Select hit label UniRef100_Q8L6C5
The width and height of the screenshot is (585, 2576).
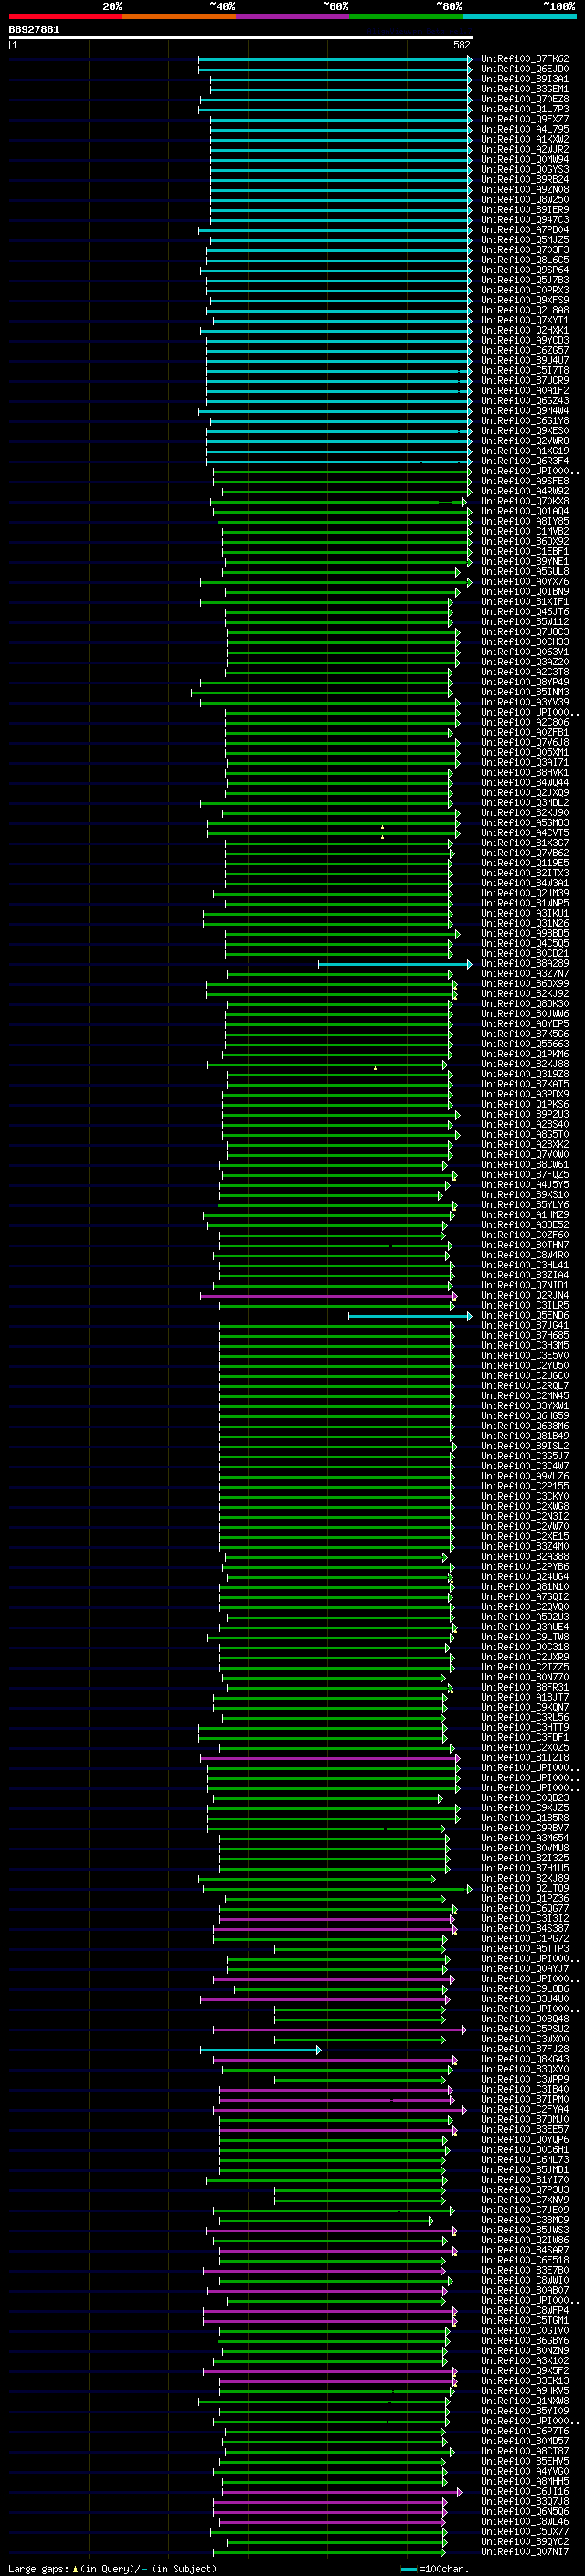pyautogui.click(x=525, y=260)
